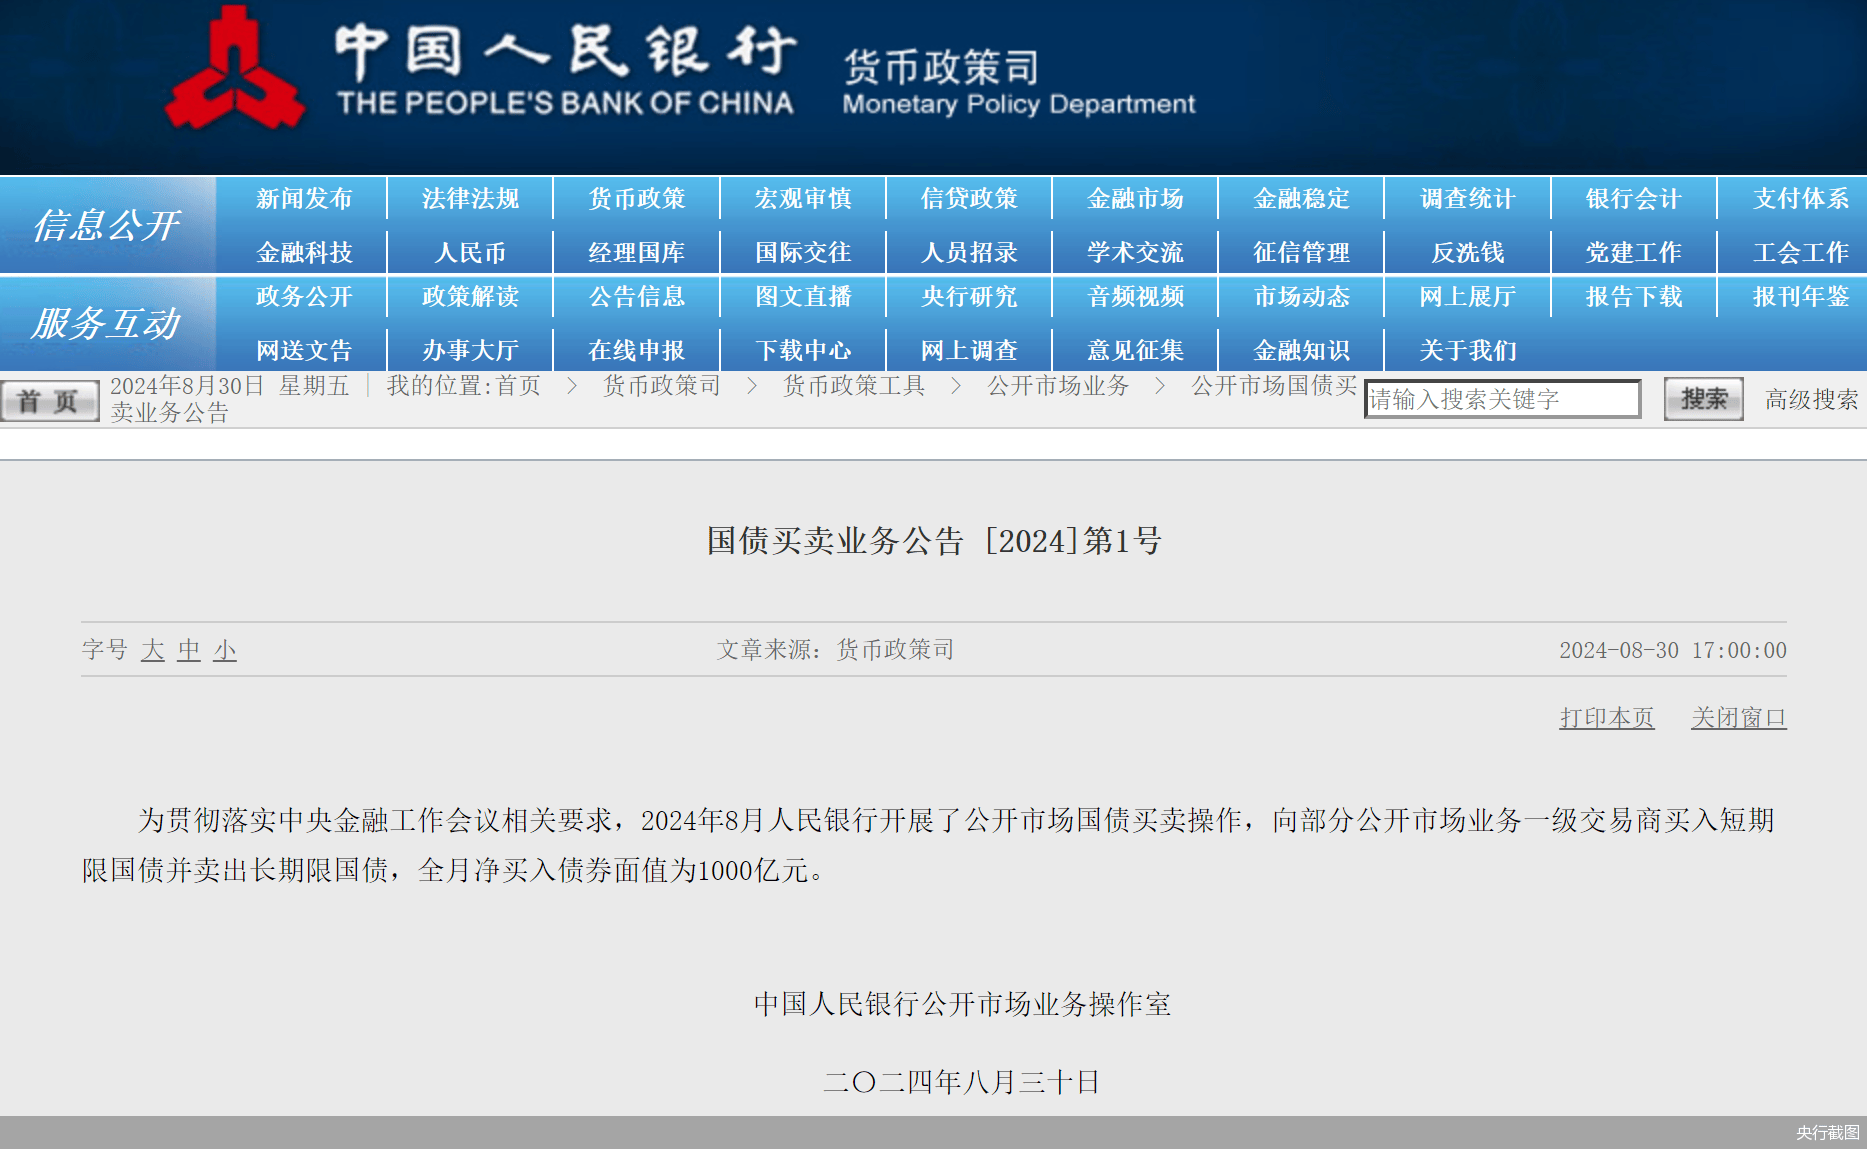The height and width of the screenshot is (1149, 1867).
Task: Click the 服务互动 section header
Action: pos(107,323)
